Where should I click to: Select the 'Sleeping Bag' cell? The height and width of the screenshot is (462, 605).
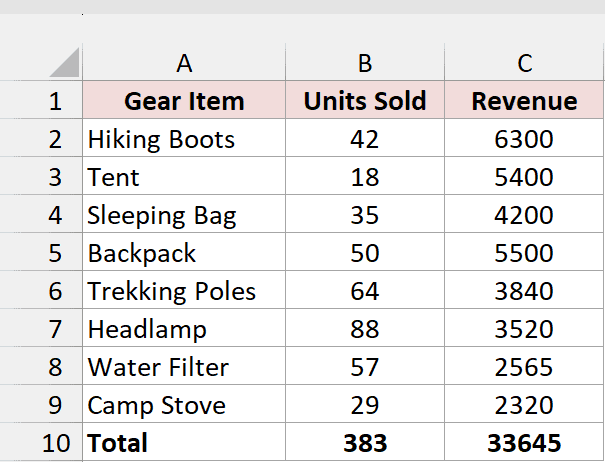click(184, 214)
